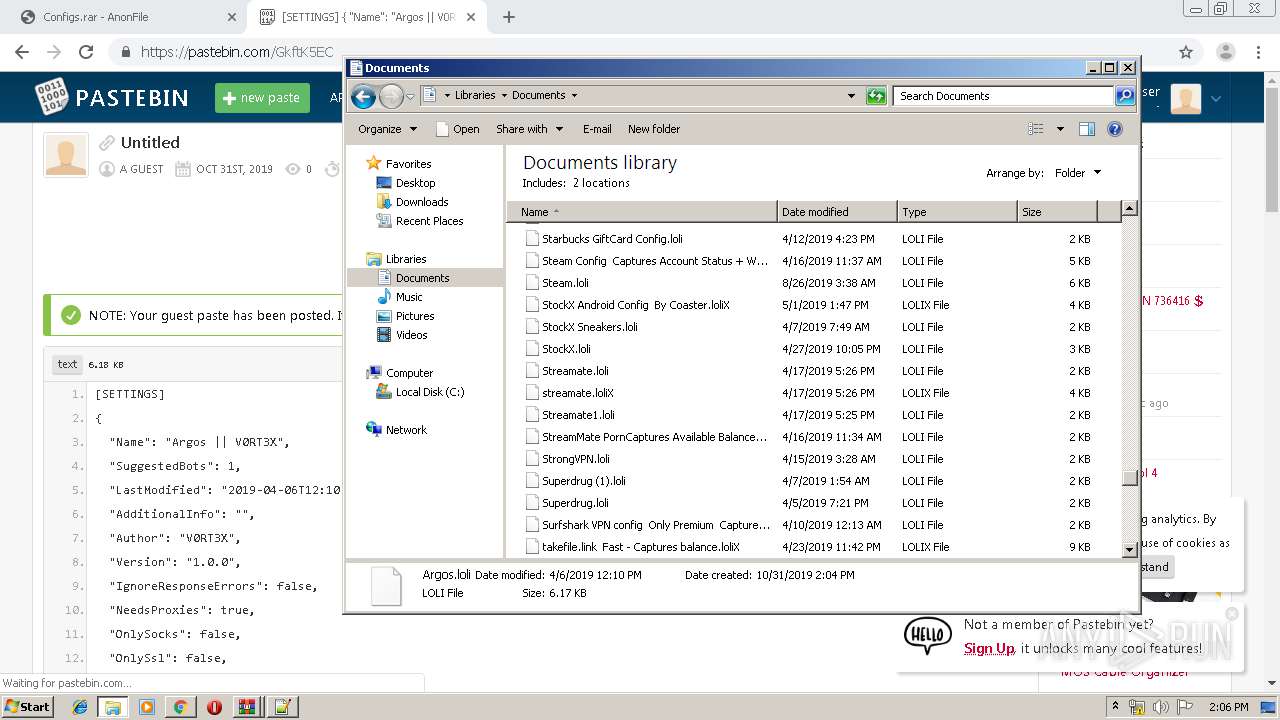Sort by Date modified column header
The image size is (1280, 720).
click(837, 212)
